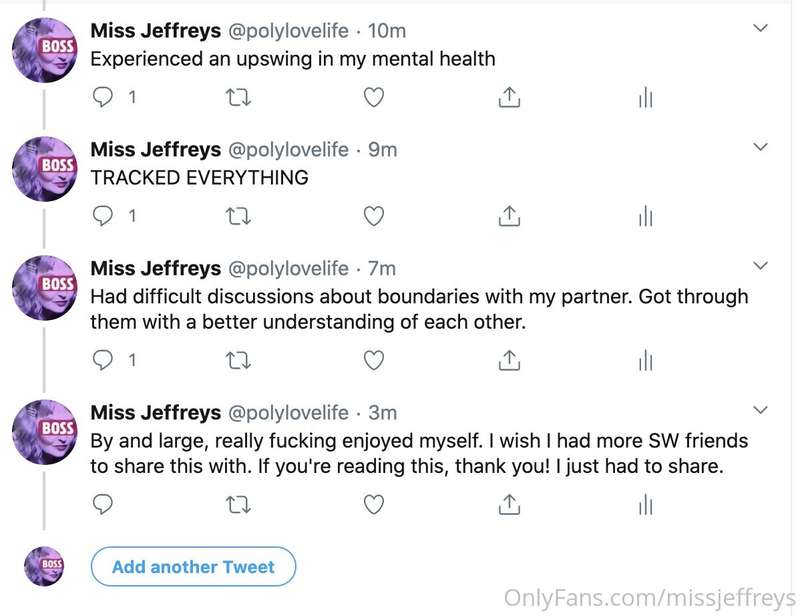Open the profile avatar beside TRACKED EVERYTHING tweet
Viewport: 800px width, 616px height.
pos(44,169)
